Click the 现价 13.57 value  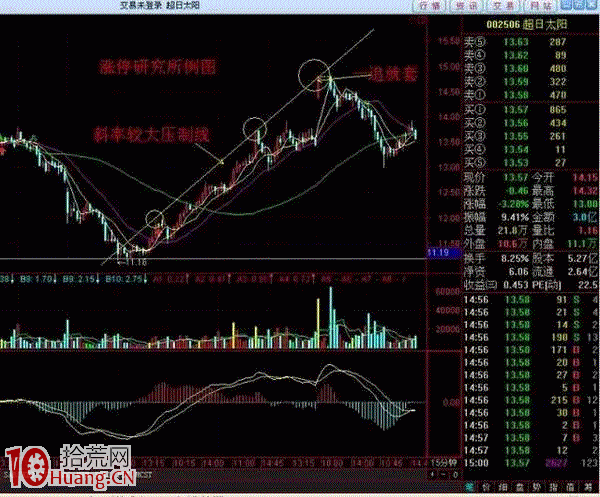(516, 177)
